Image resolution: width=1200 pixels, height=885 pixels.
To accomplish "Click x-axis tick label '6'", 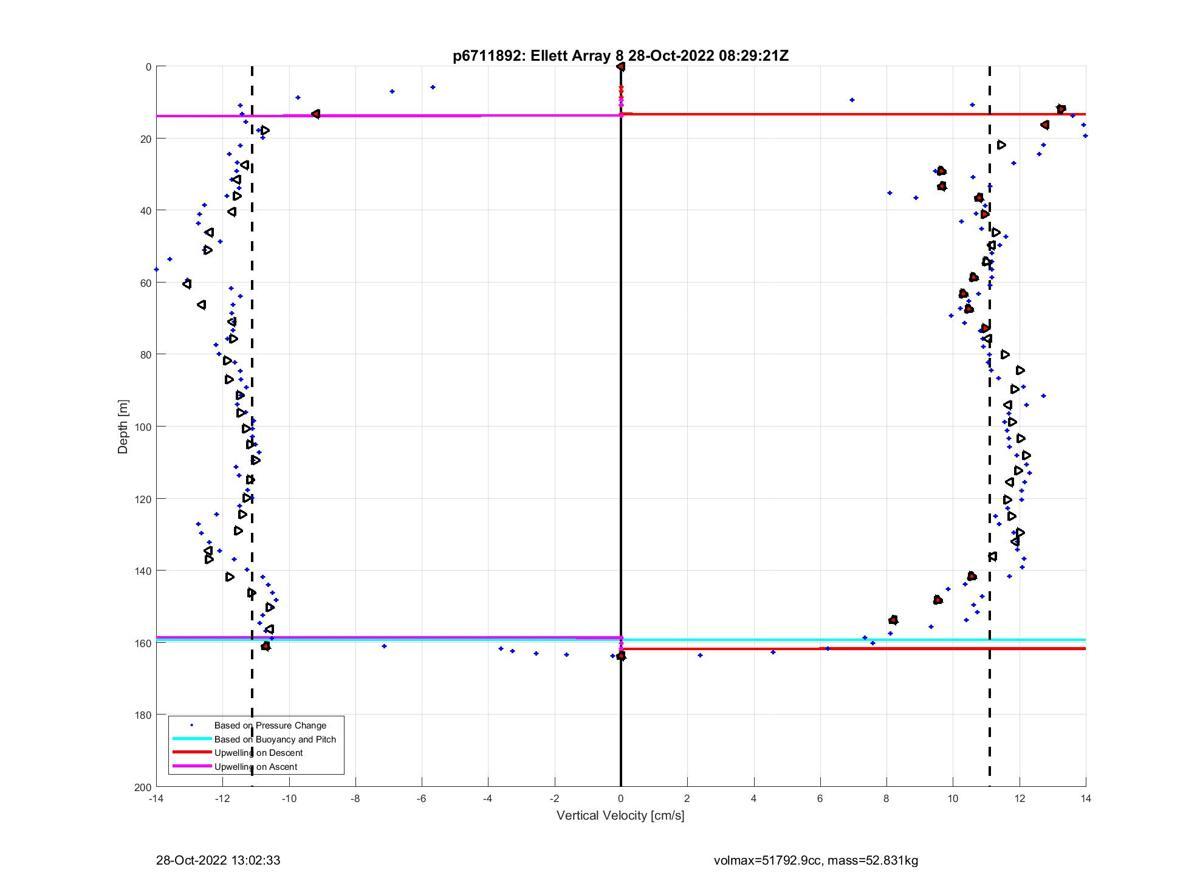I will point(820,799).
